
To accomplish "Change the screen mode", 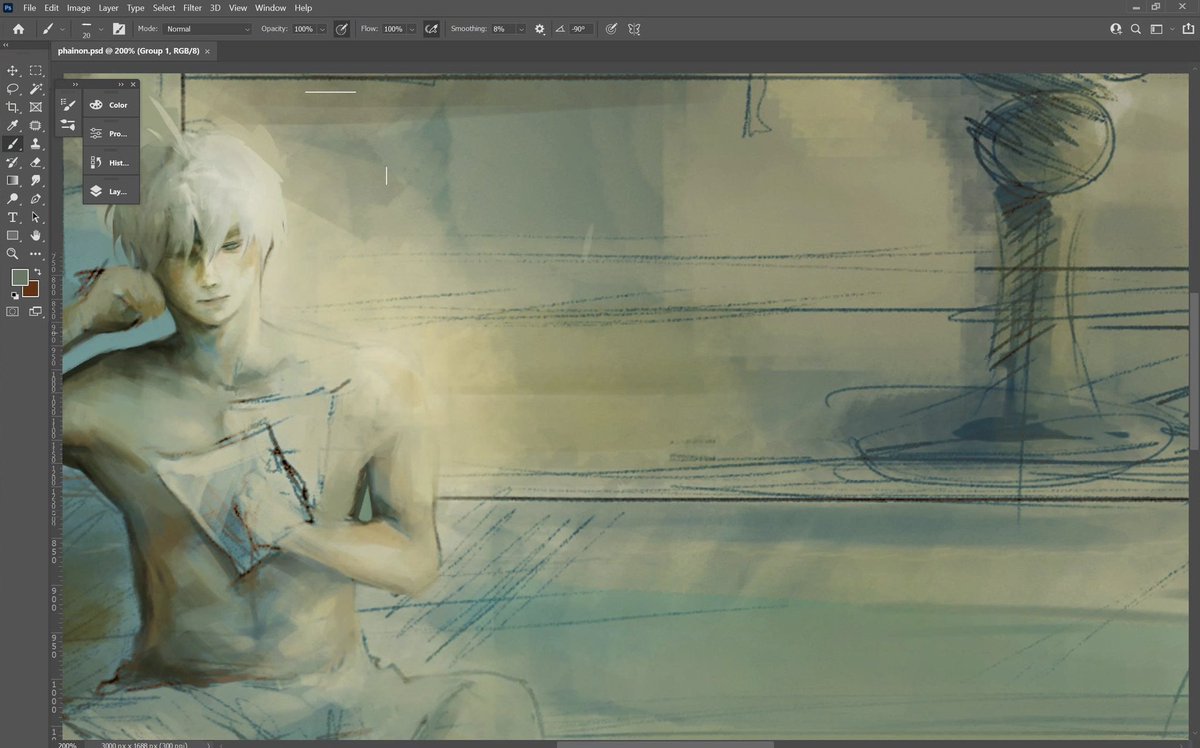I will (x=36, y=311).
